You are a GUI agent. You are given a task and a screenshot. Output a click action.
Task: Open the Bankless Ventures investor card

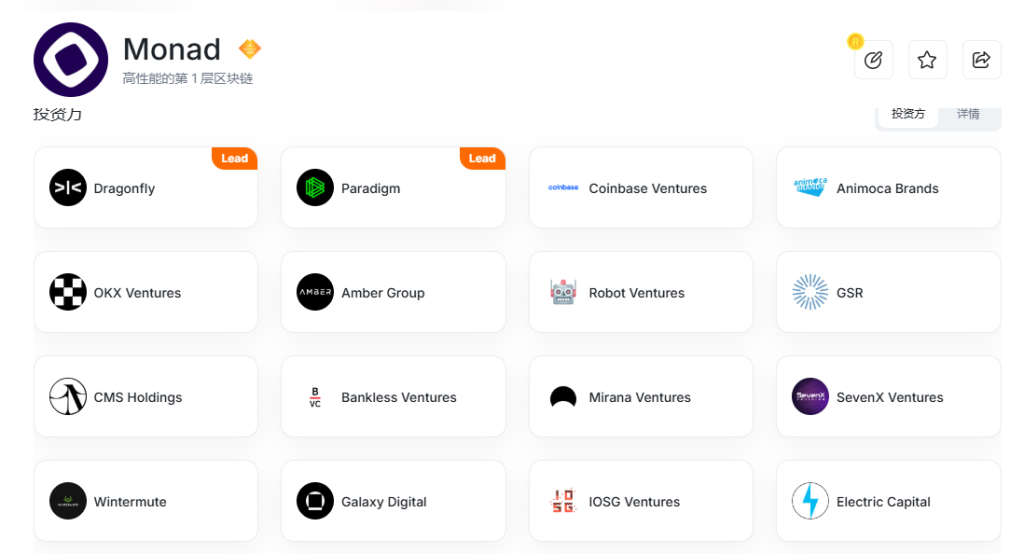[x=398, y=397]
